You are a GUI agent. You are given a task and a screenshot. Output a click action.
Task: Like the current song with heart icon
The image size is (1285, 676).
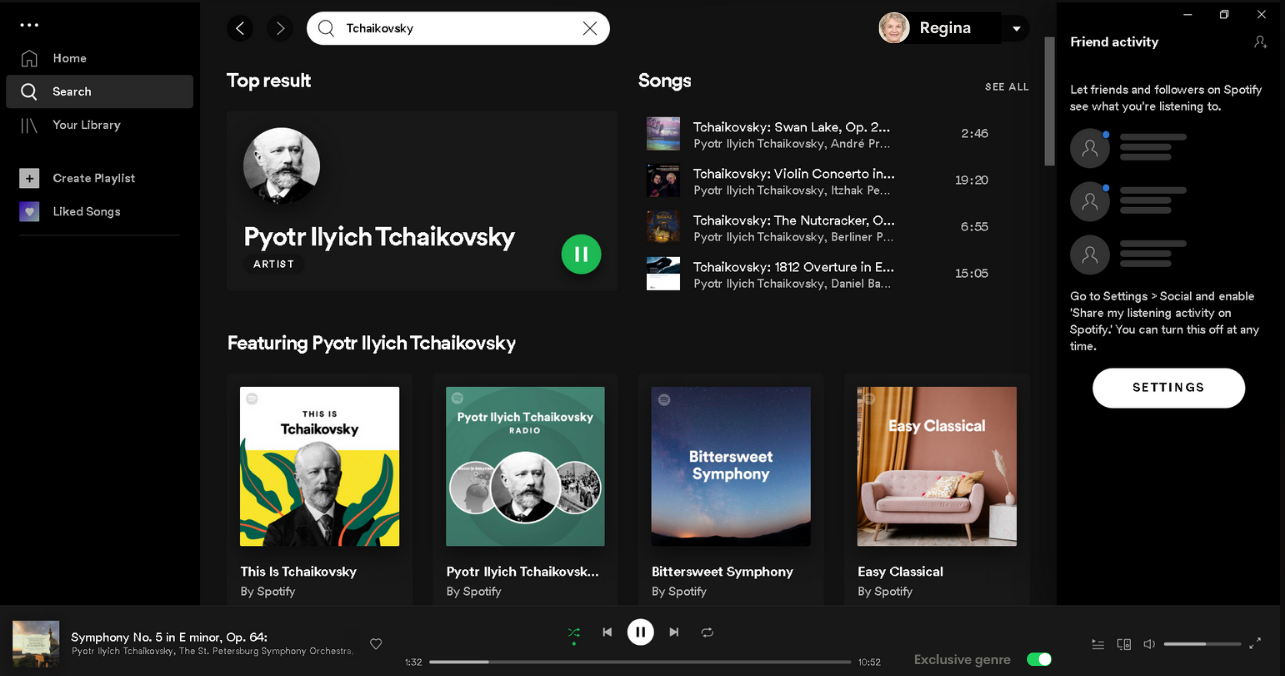[x=376, y=644]
